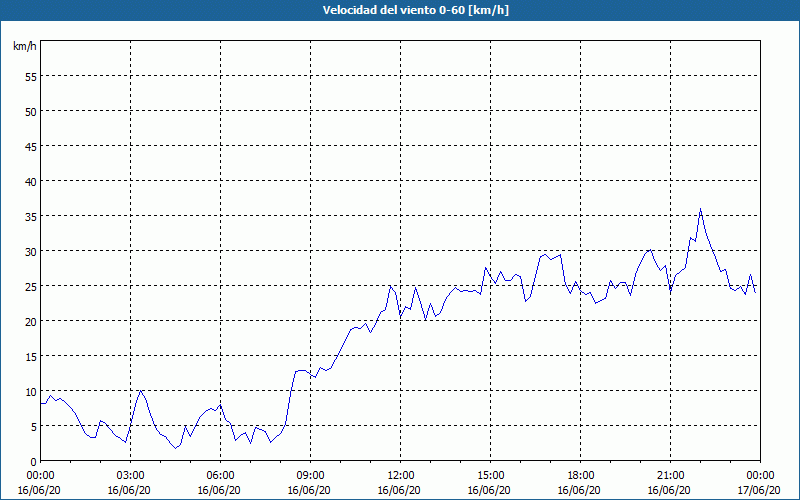Click the "00:00" time label above 17/06/20

[x=760, y=476]
